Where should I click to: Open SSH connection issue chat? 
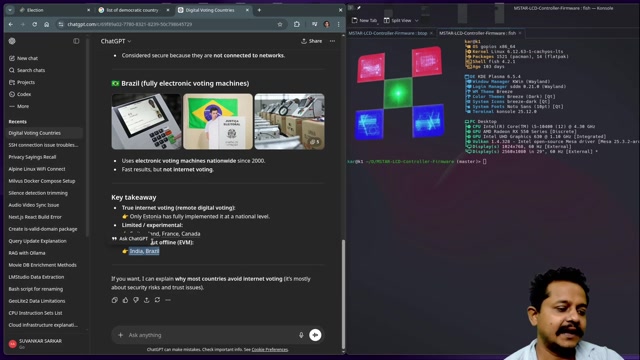coord(43,145)
